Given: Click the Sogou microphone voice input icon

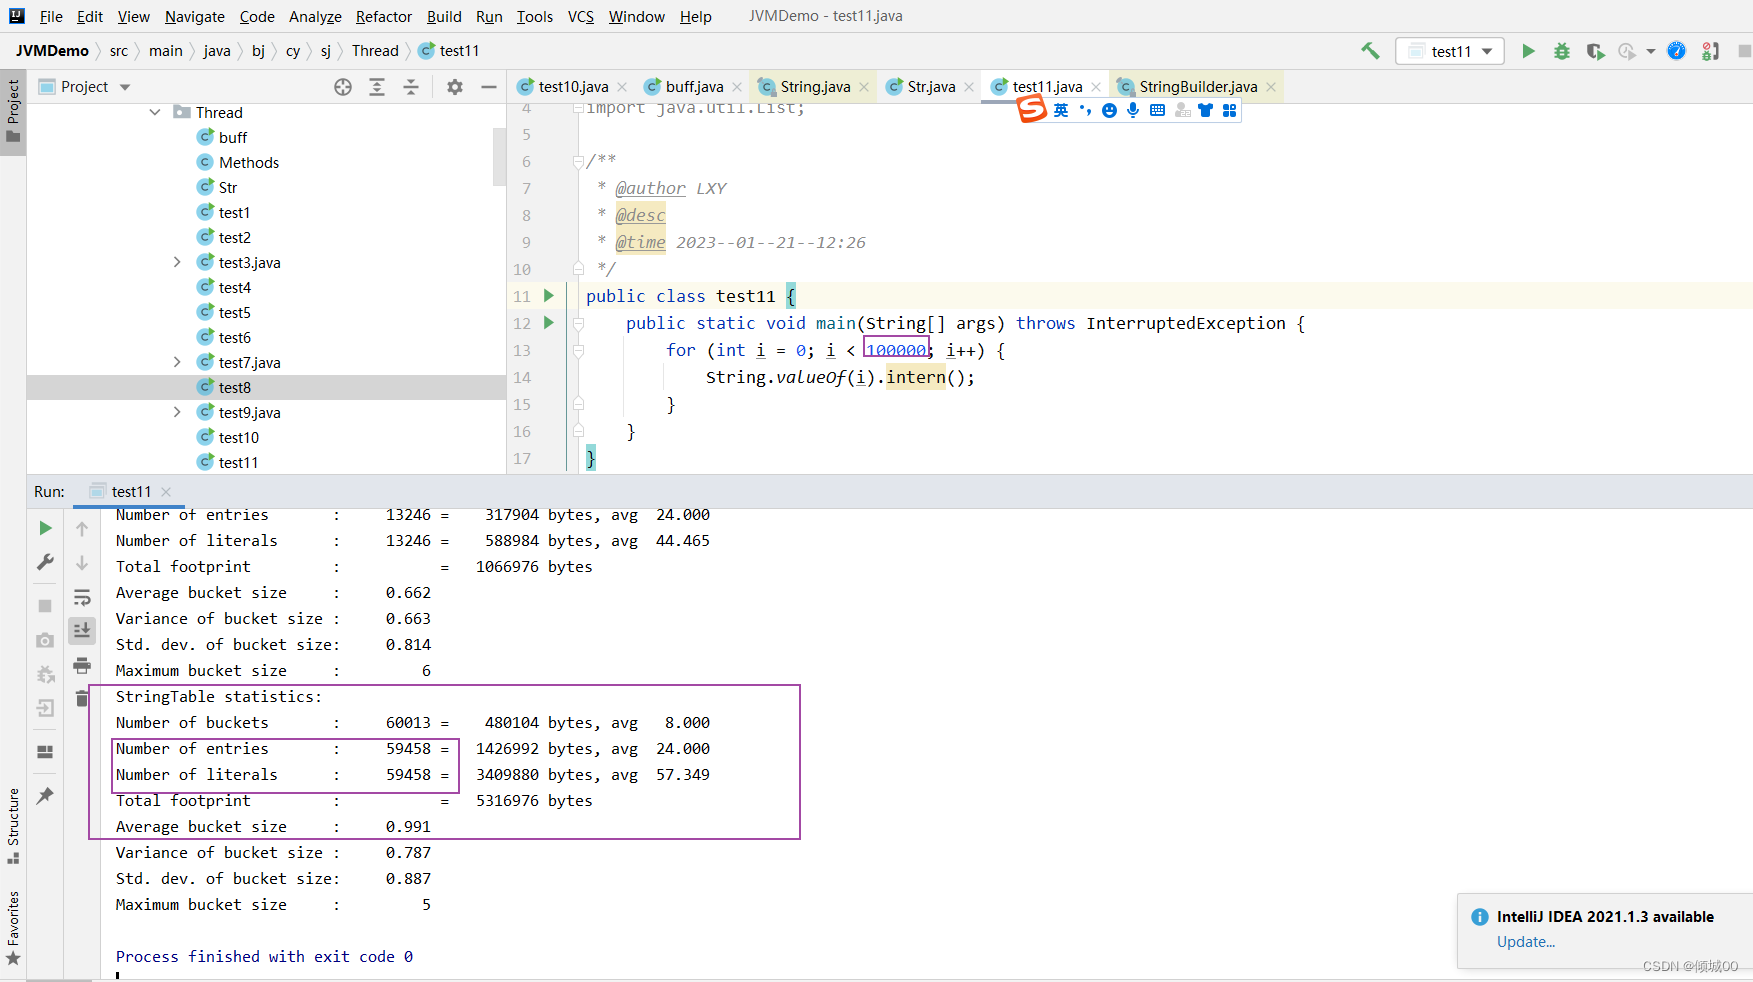Looking at the screenshot, I should (1133, 110).
